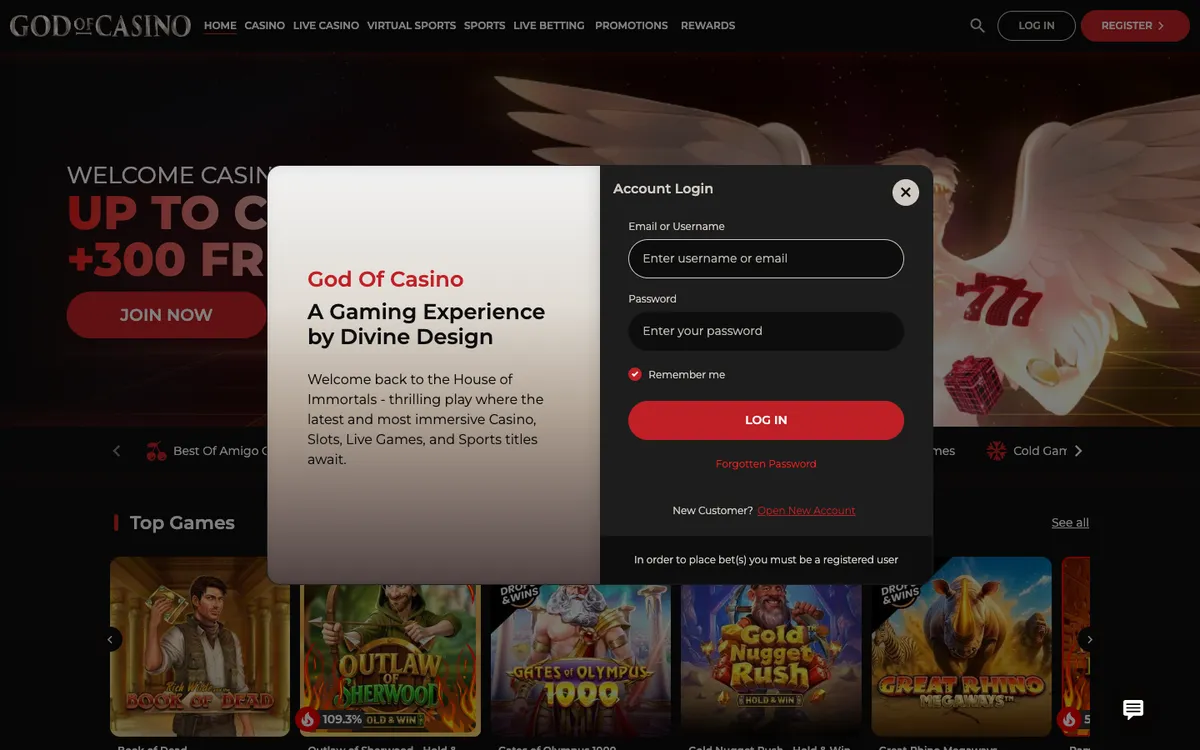Image resolution: width=1200 pixels, height=750 pixels.
Task: Show previous Top Games with the left arrow
Action: [110, 639]
